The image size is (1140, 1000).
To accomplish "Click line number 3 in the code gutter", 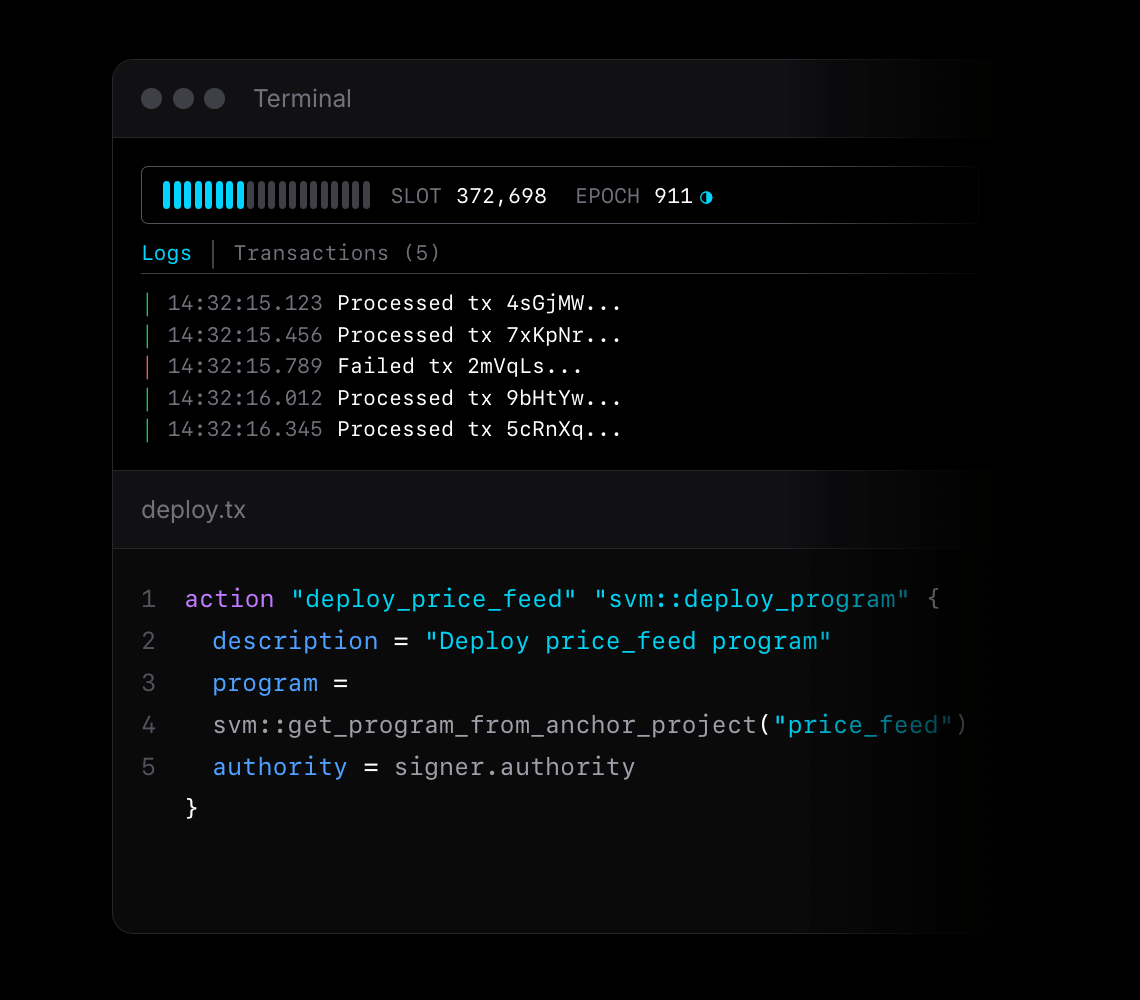I will (x=148, y=683).
